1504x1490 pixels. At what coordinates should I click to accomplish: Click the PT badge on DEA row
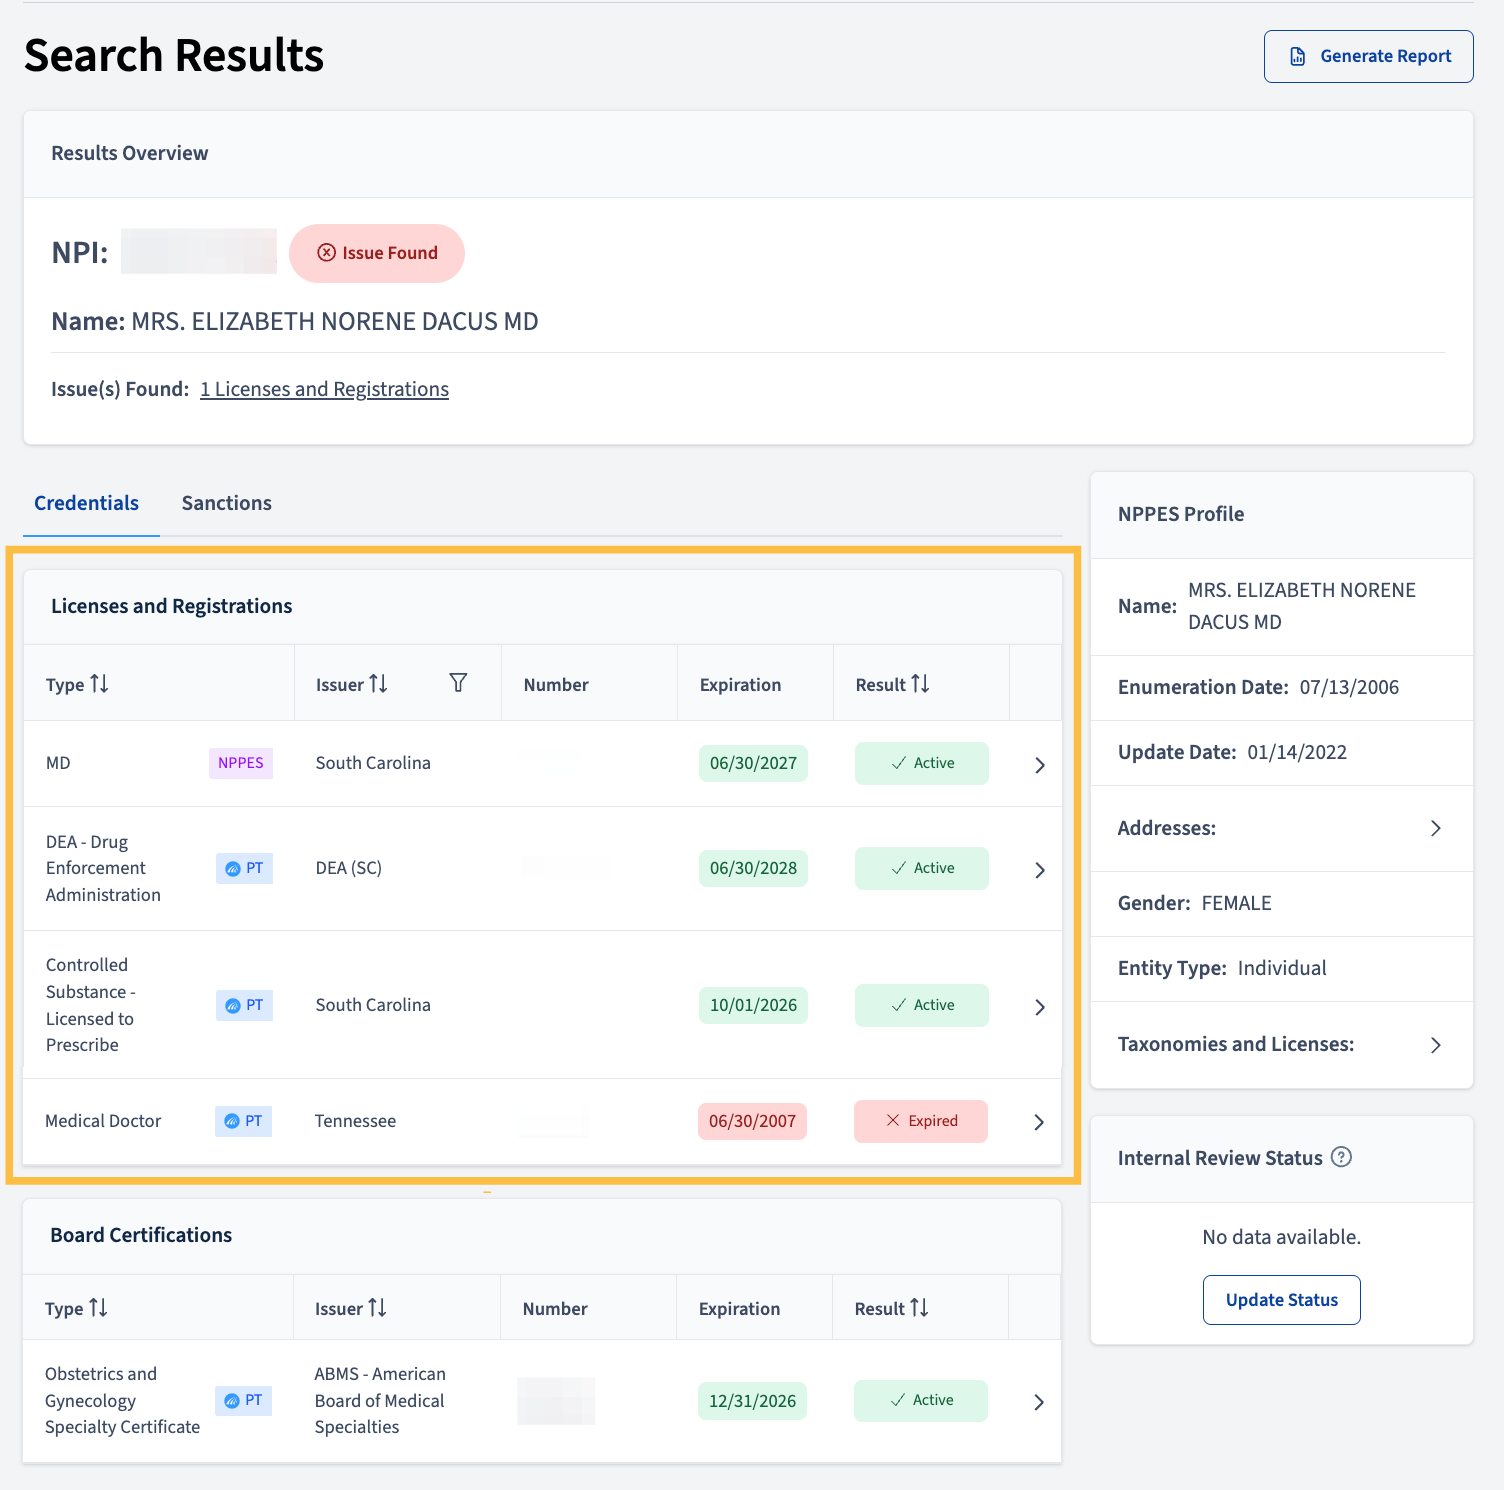point(244,868)
